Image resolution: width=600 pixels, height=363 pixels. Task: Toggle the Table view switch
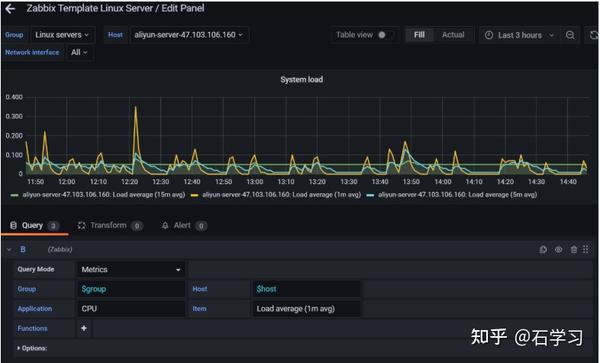click(x=384, y=35)
